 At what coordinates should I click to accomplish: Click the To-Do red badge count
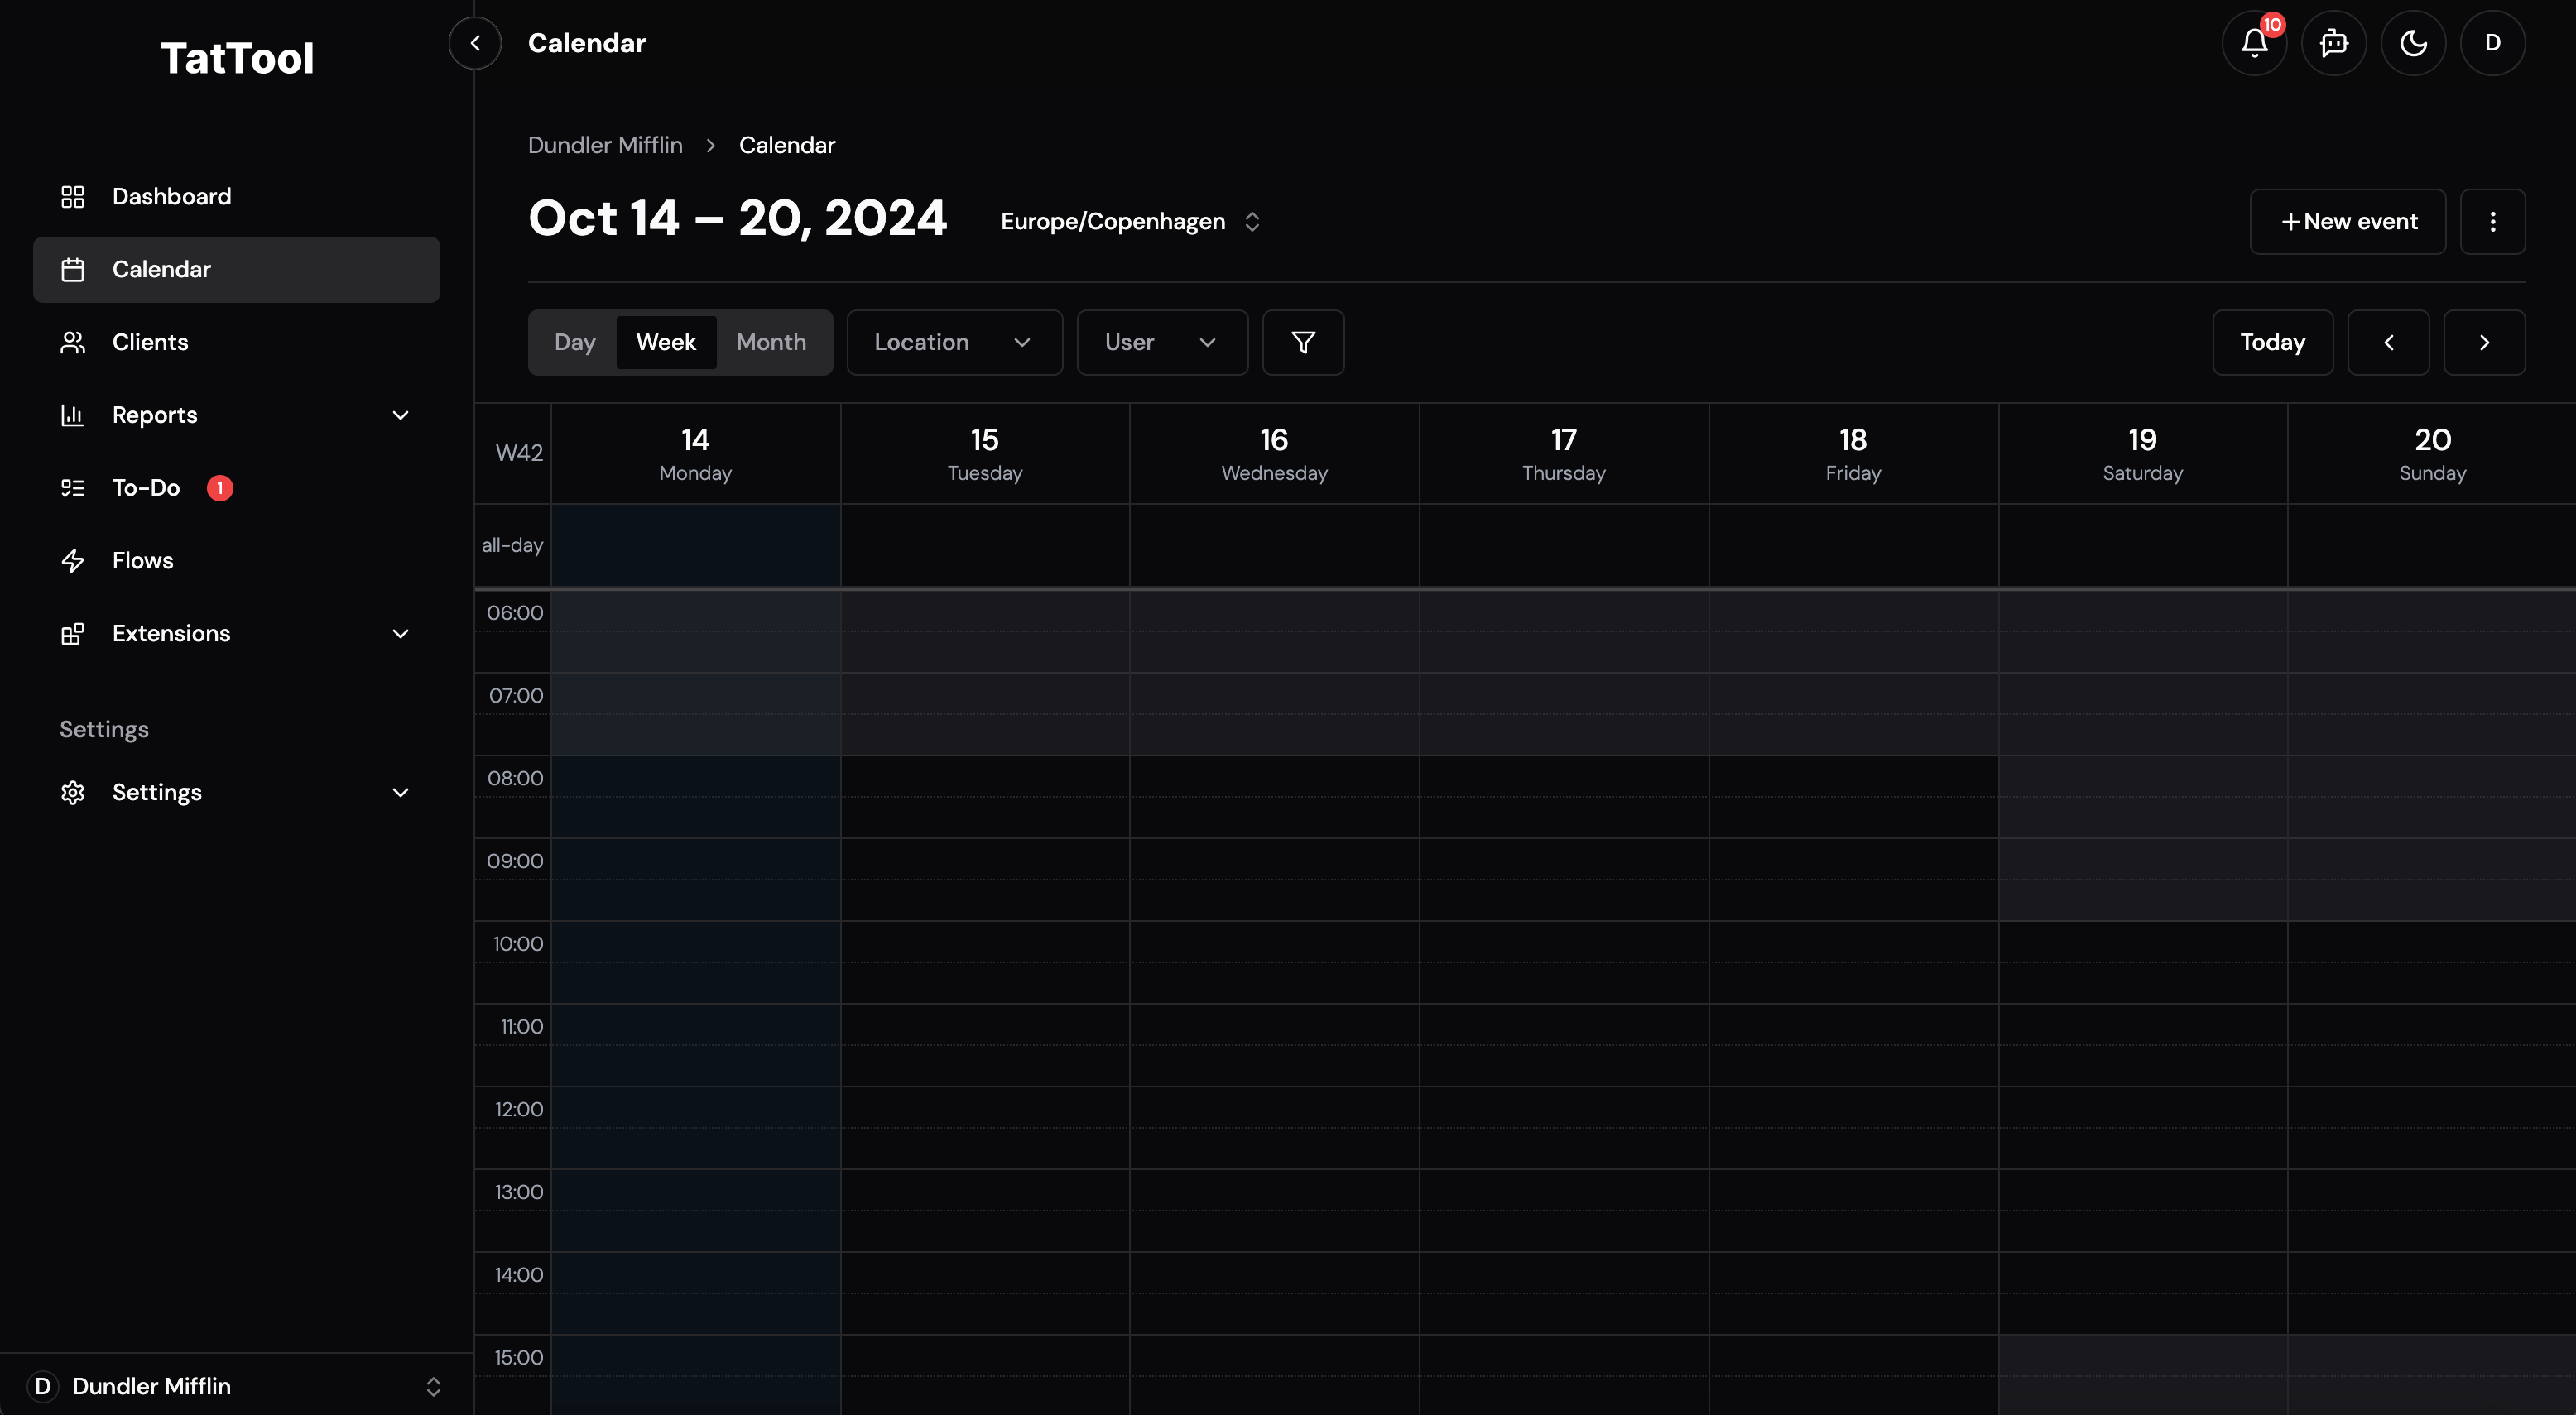pyautogui.click(x=220, y=488)
